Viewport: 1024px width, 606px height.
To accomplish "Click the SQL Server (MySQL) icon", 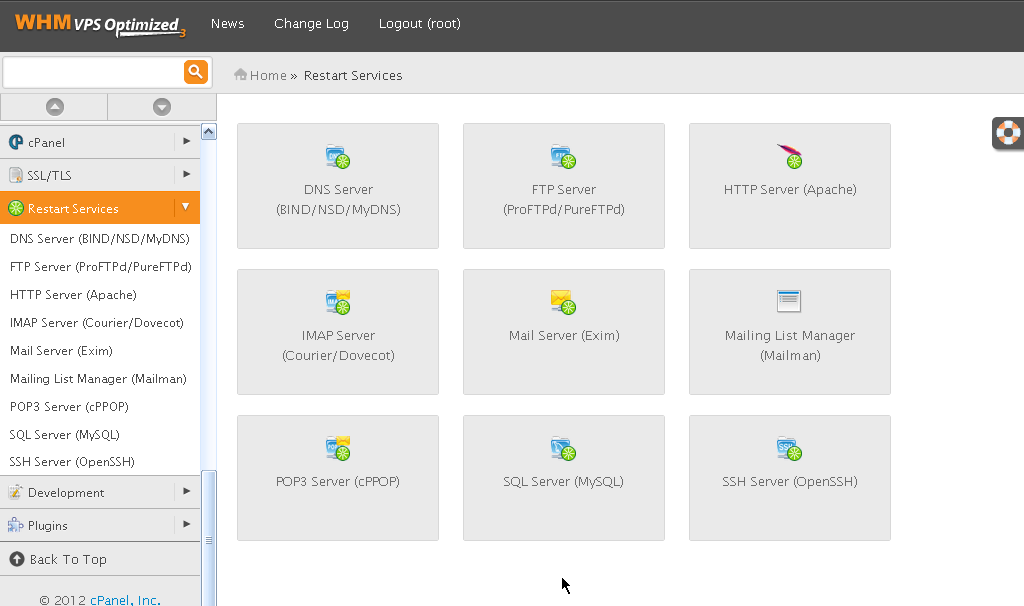I will coord(563,449).
